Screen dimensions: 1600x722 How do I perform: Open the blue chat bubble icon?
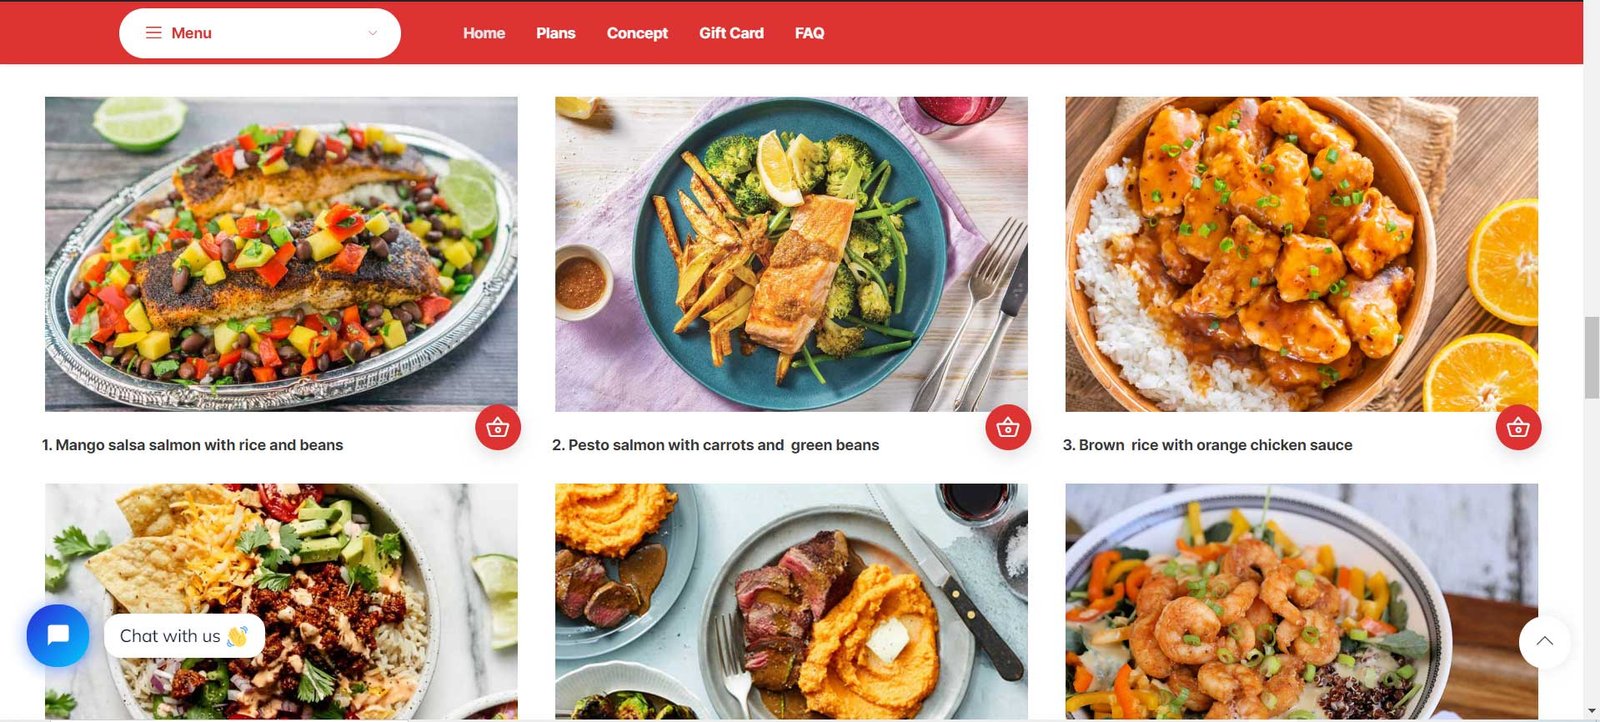click(58, 635)
